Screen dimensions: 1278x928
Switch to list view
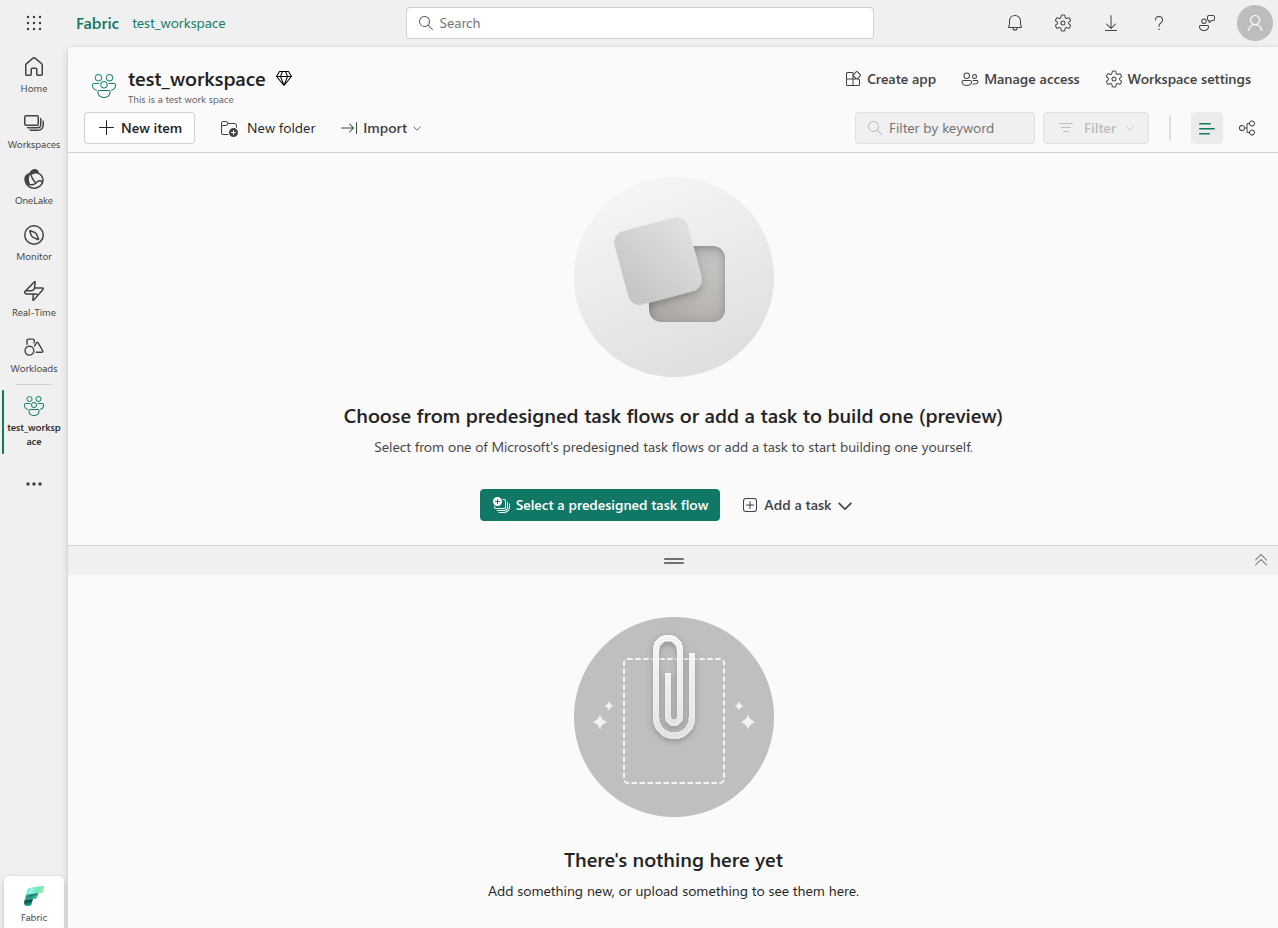click(1207, 128)
